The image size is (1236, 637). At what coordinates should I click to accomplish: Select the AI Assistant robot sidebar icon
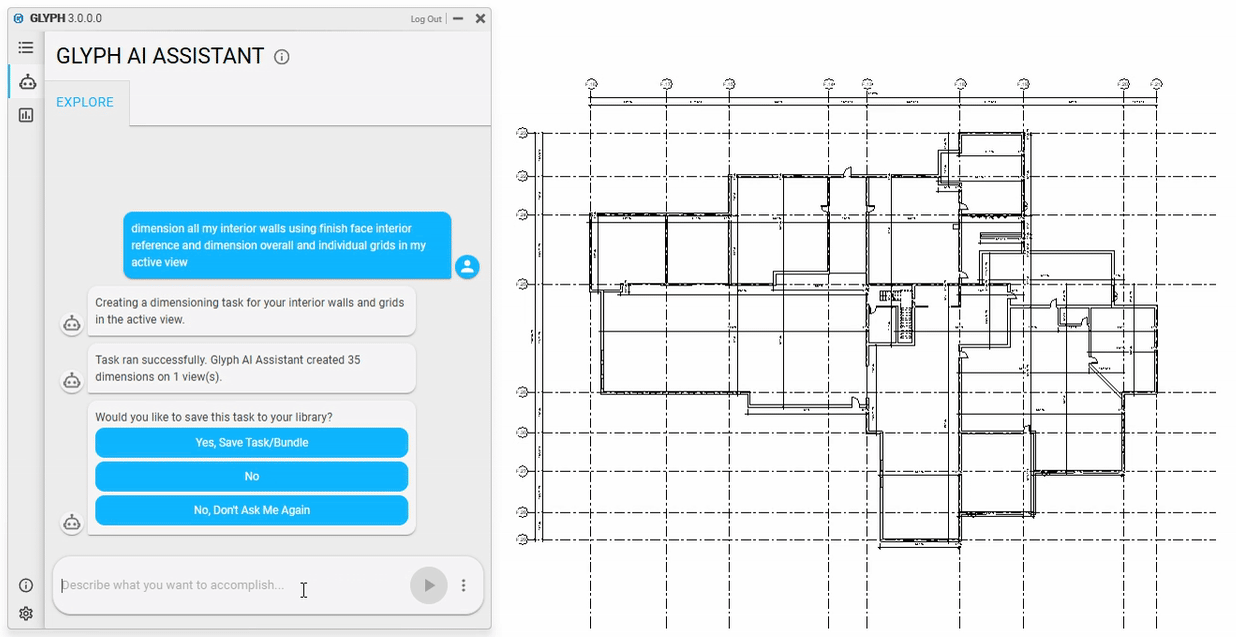(x=27, y=82)
